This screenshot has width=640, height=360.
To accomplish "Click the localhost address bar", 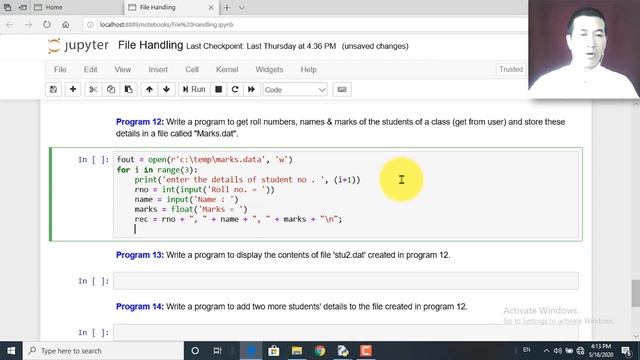I will (x=304, y=24).
